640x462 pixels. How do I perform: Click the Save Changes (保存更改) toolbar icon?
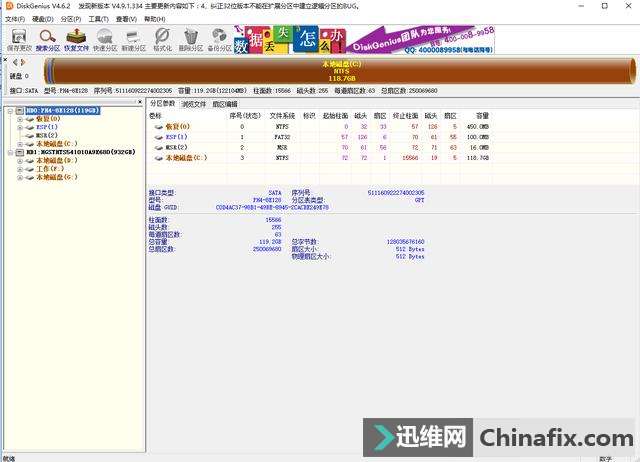click(x=19, y=40)
